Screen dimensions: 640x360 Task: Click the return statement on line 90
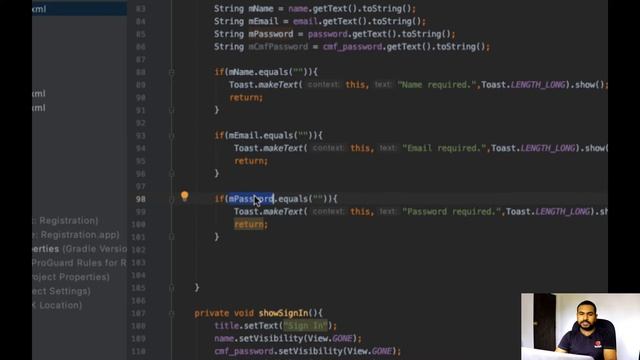pyautogui.click(x=246, y=97)
